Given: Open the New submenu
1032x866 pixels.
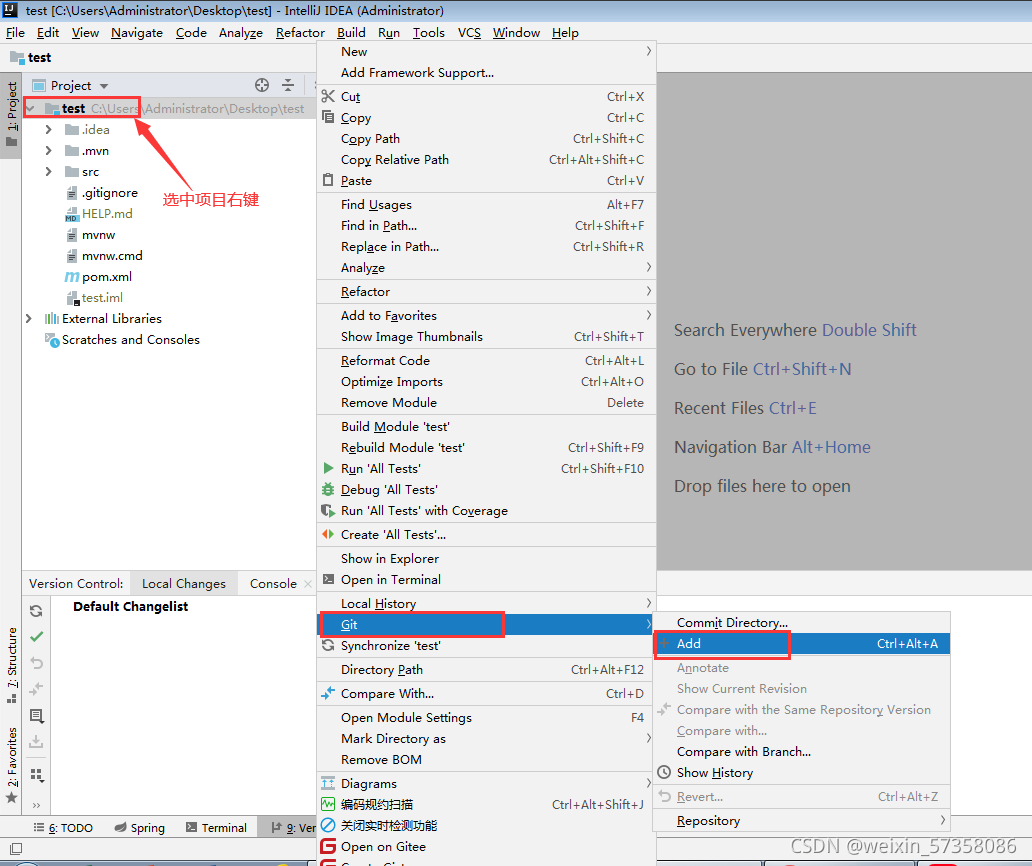Looking at the screenshot, I should tap(486, 51).
